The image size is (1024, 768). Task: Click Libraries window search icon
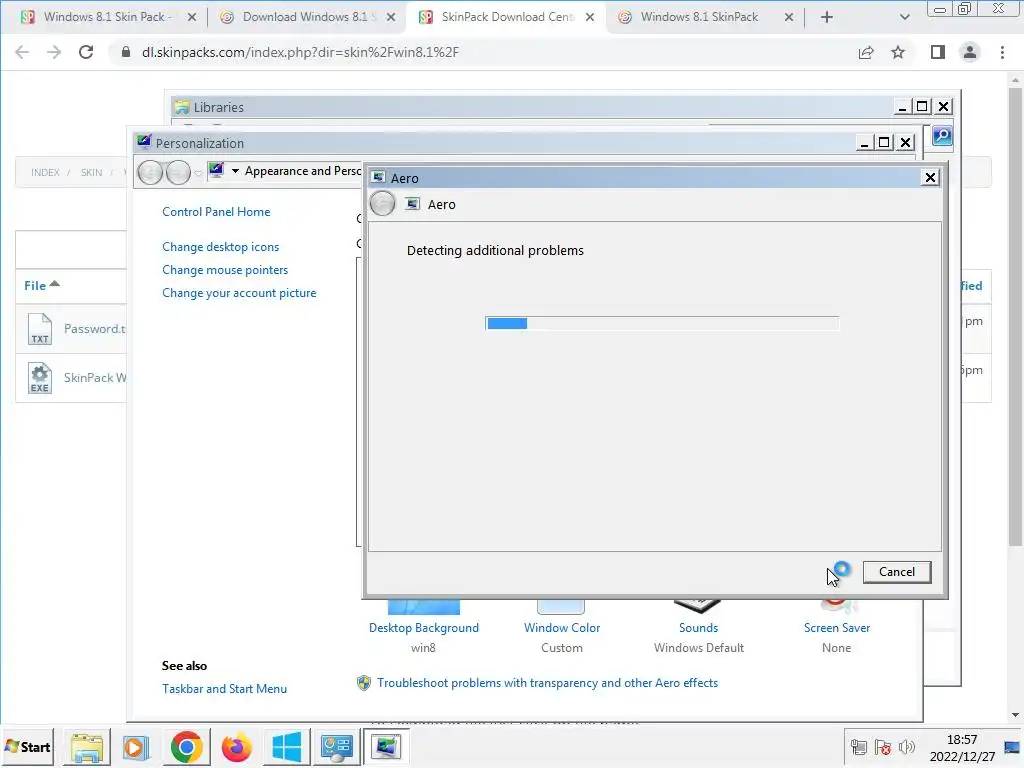[x=942, y=136]
